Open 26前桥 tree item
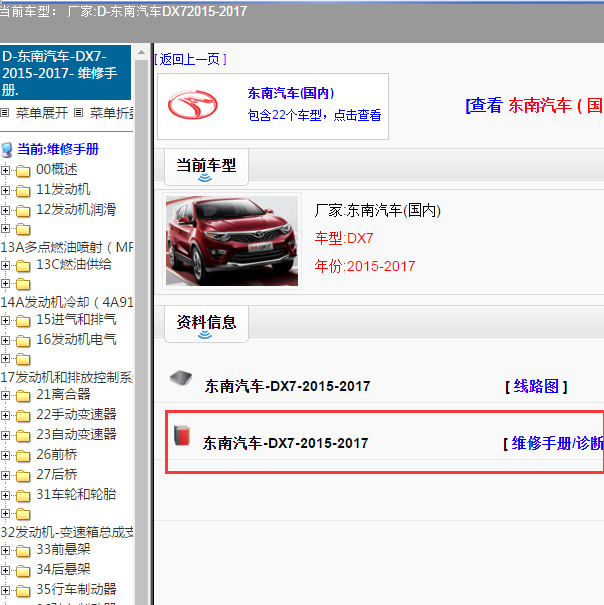604x605 pixels. point(56,455)
